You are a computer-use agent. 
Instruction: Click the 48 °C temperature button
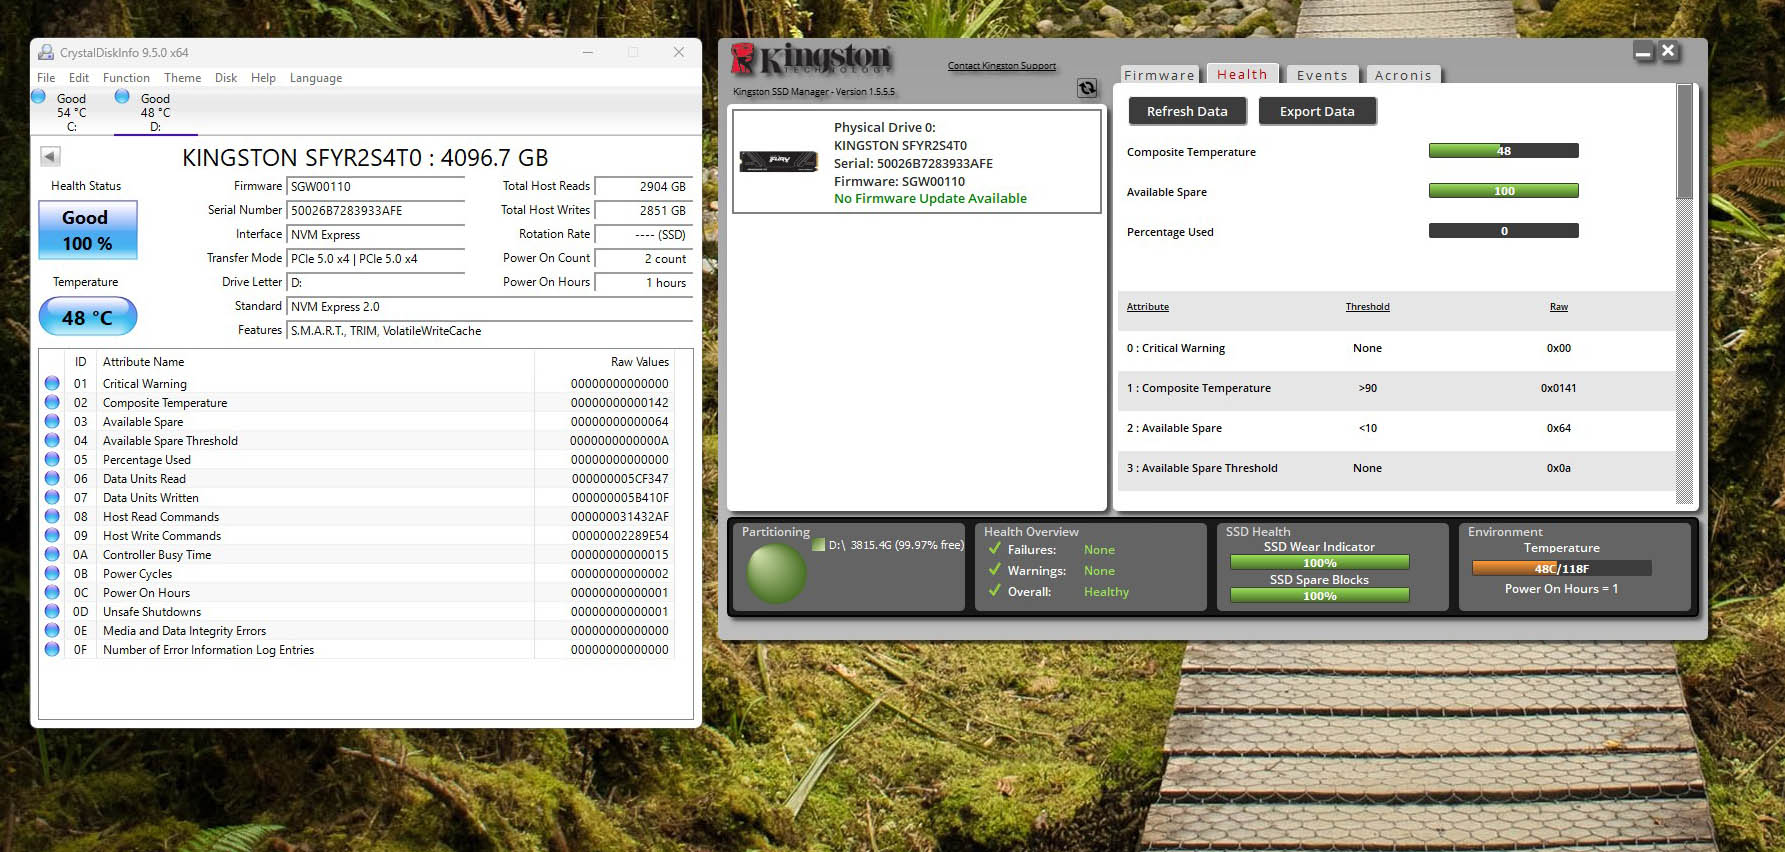[x=88, y=317]
